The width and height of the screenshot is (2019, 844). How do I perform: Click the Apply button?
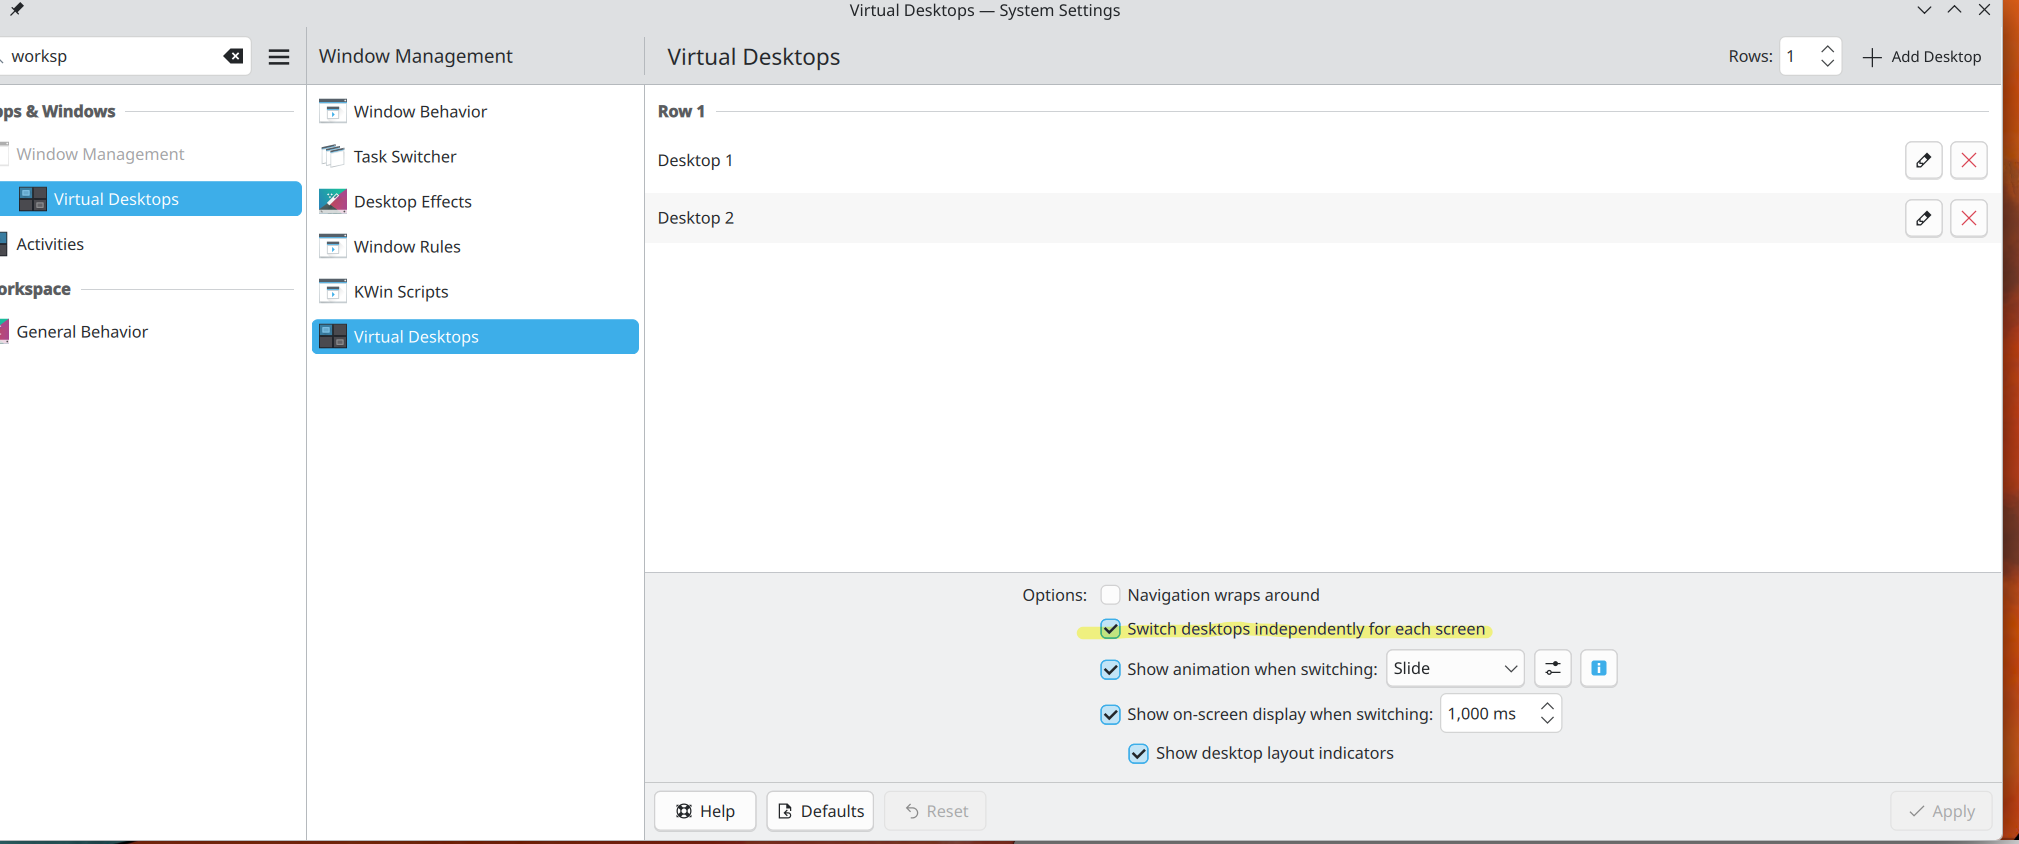point(1941,811)
